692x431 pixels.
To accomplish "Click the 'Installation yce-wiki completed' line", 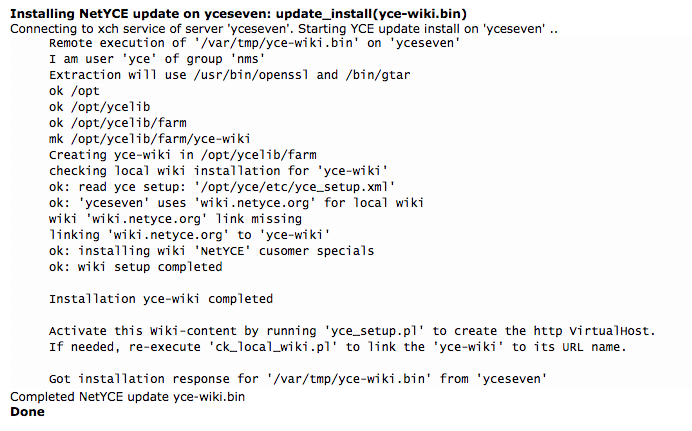I will pos(161,298).
